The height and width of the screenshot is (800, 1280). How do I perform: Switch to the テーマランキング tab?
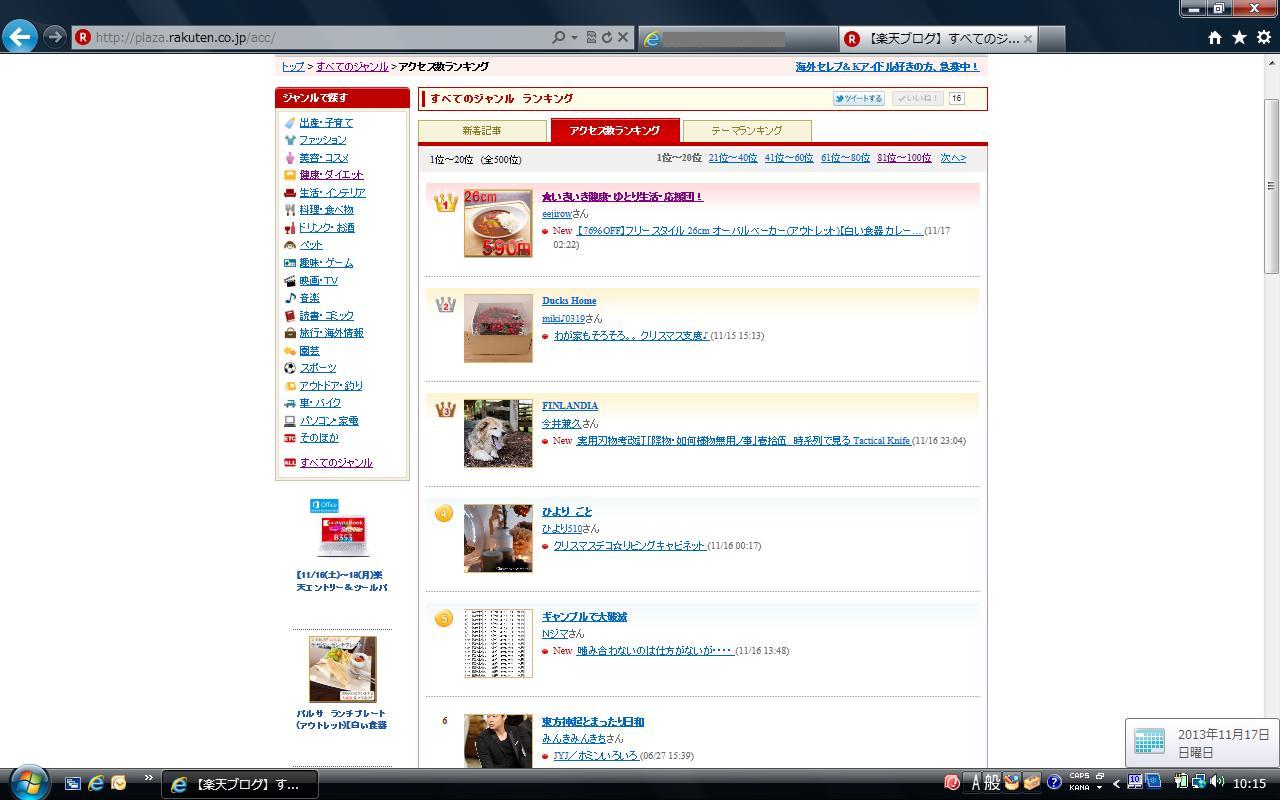pyautogui.click(x=746, y=131)
